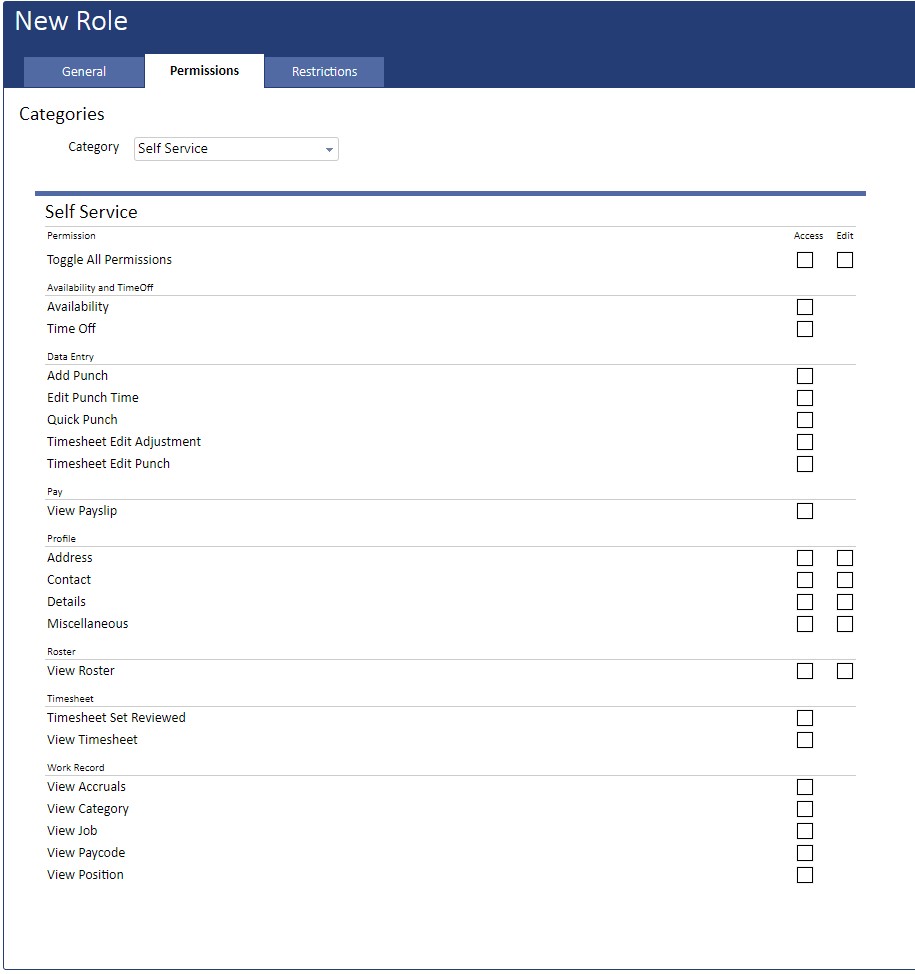Viewport: 915px width, 974px height.
Task: Tick Timesheet Edit Punch access checkbox
Action: [x=804, y=464]
